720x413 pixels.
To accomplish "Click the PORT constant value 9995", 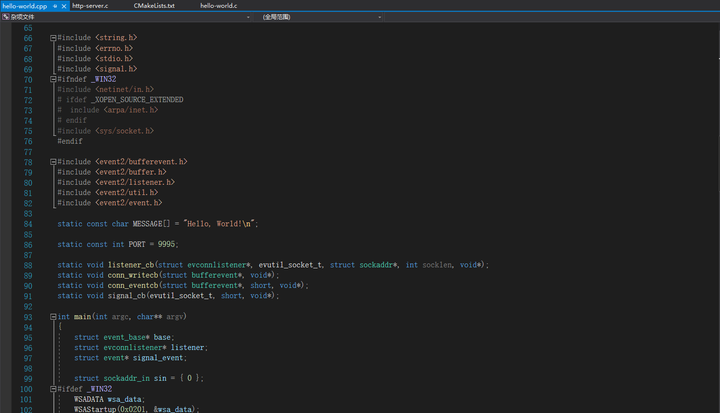I will click(x=165, y=244).
